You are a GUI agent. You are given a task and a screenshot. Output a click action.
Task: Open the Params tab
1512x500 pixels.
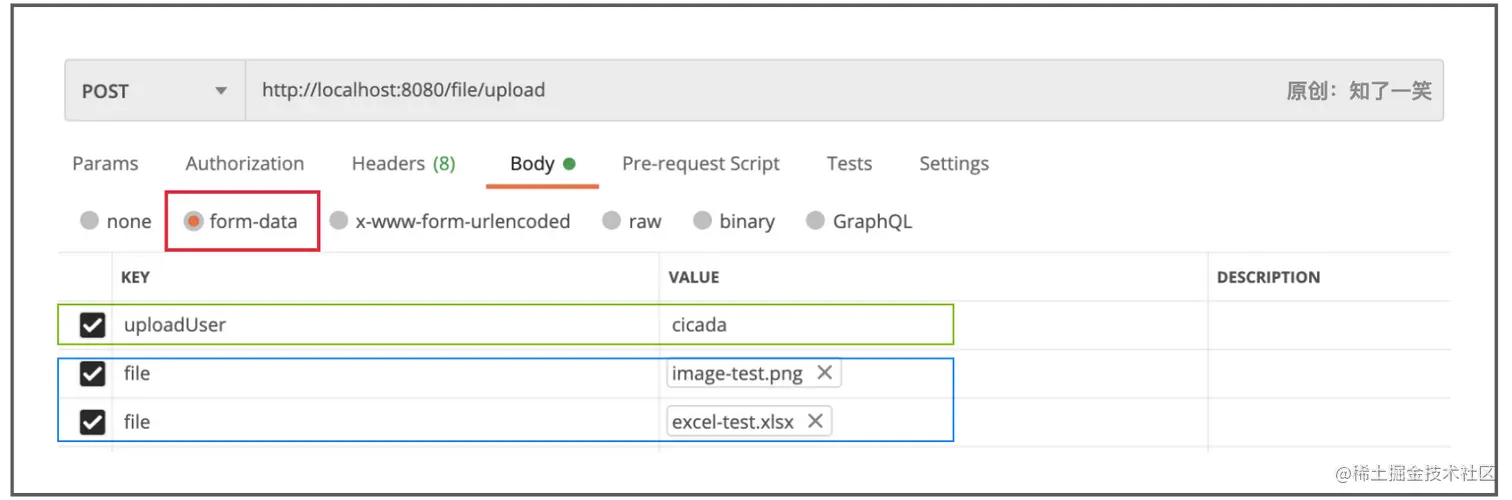click(105, 164)
